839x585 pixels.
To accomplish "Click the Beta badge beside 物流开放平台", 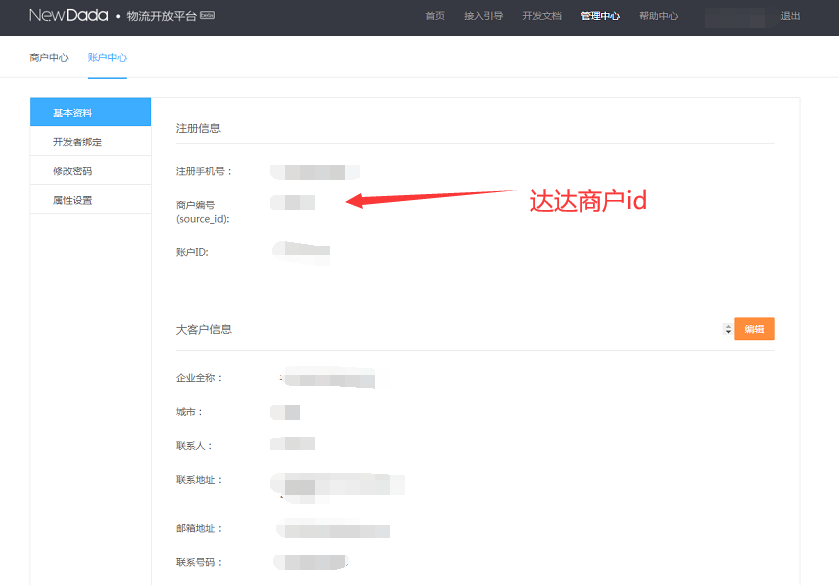I will 207,16.
